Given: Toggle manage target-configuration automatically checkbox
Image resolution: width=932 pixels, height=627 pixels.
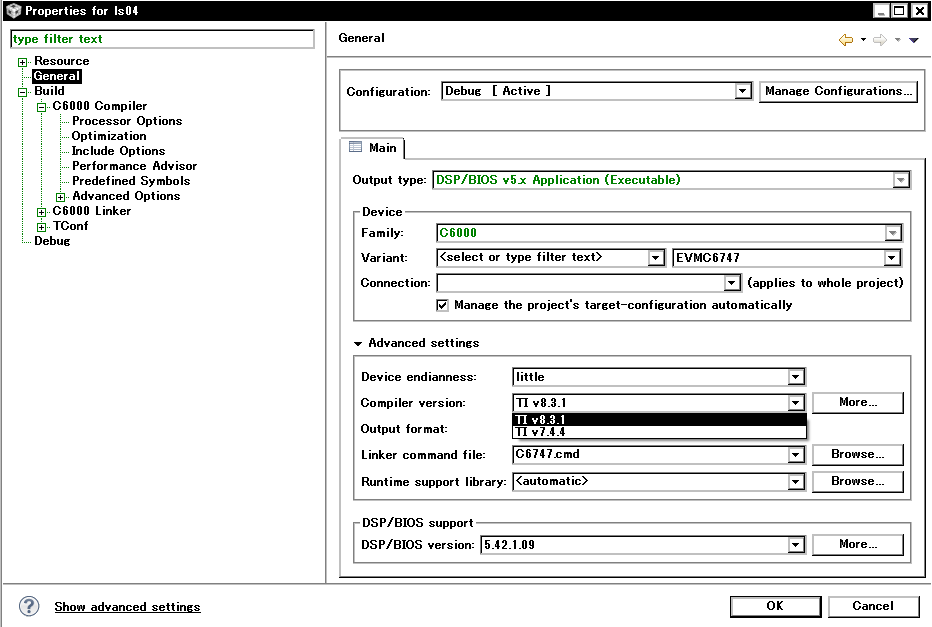Looking at the screenshot, I should coord(442,305).
